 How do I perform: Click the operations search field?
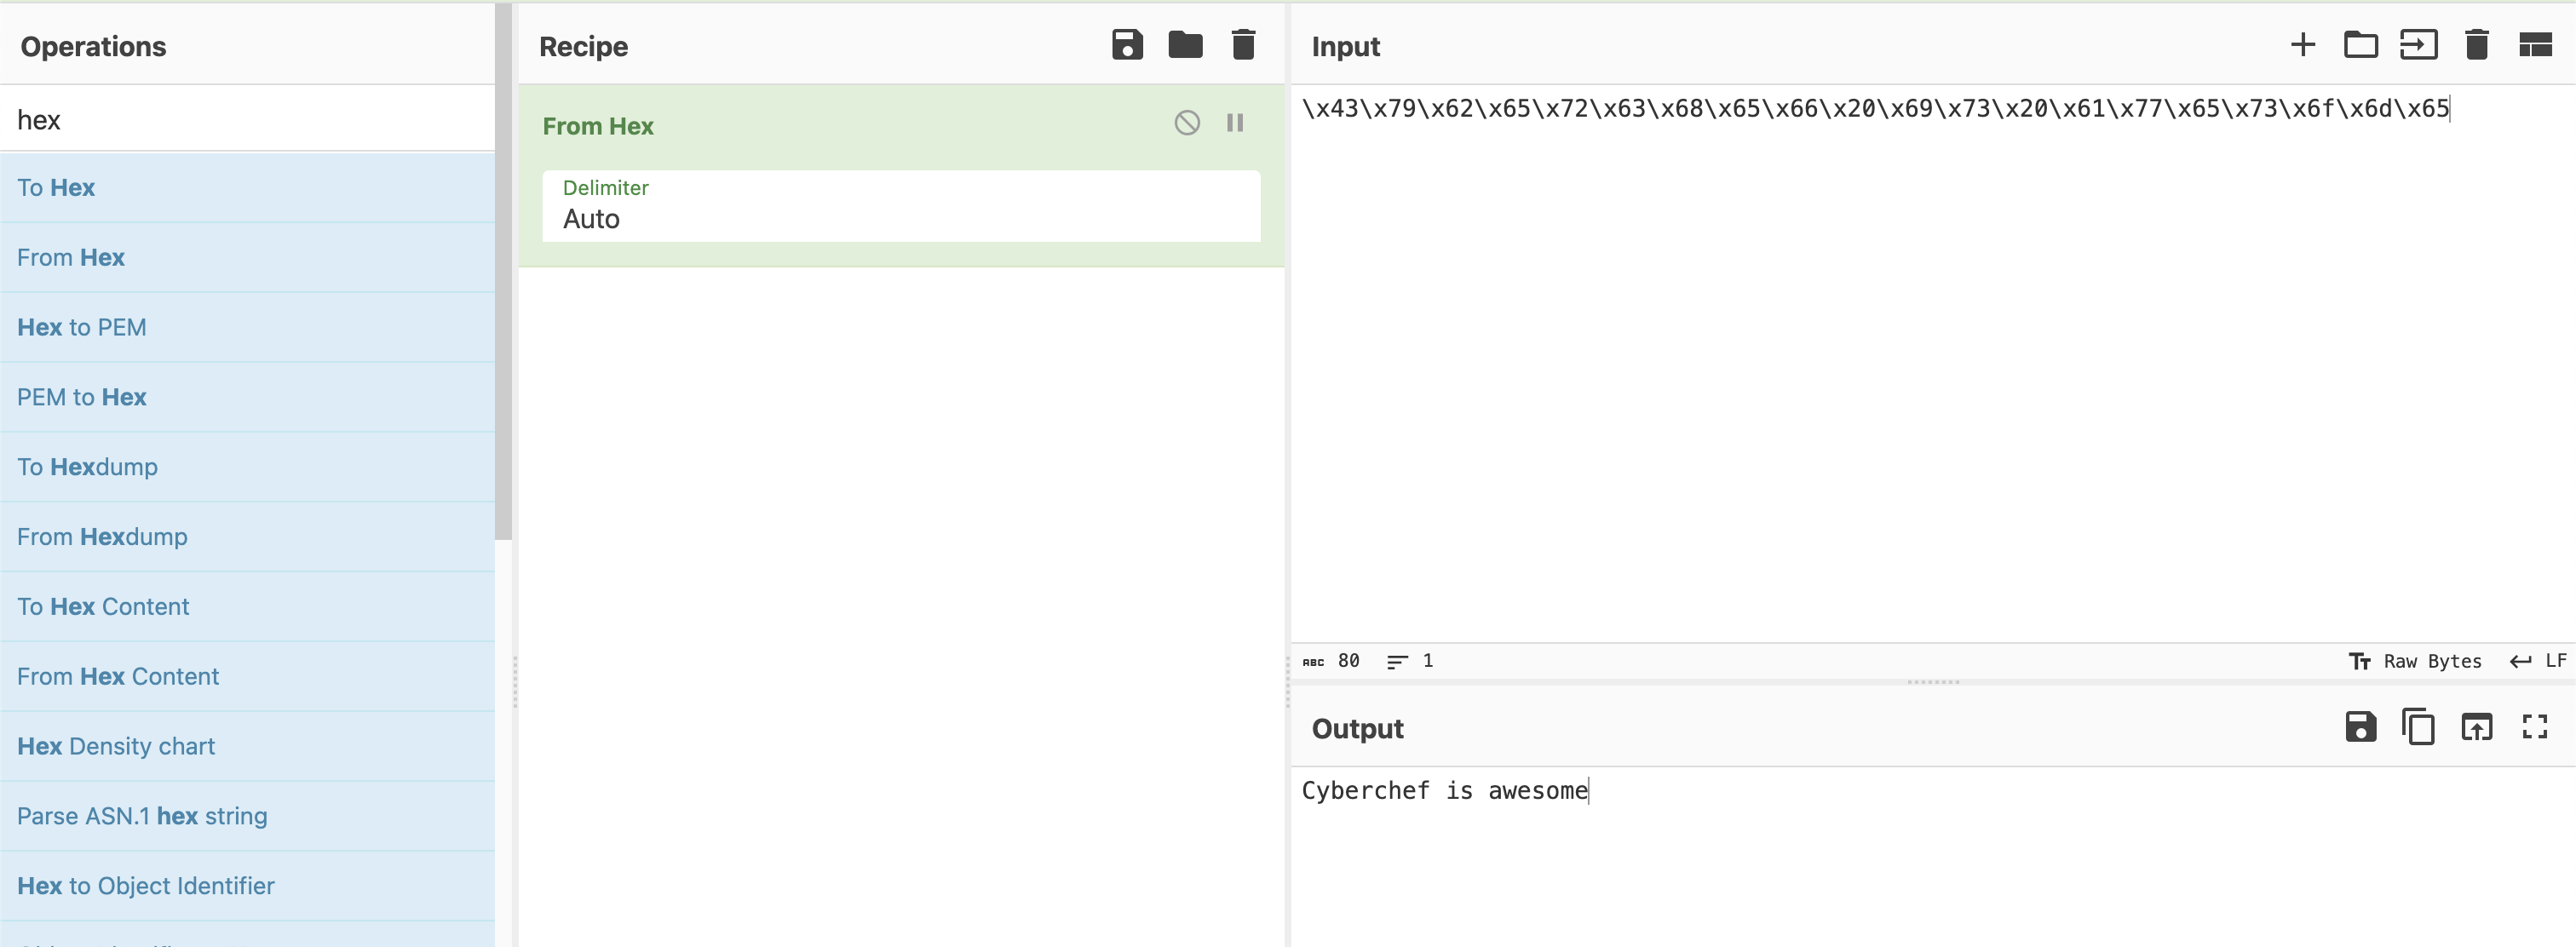247,120
